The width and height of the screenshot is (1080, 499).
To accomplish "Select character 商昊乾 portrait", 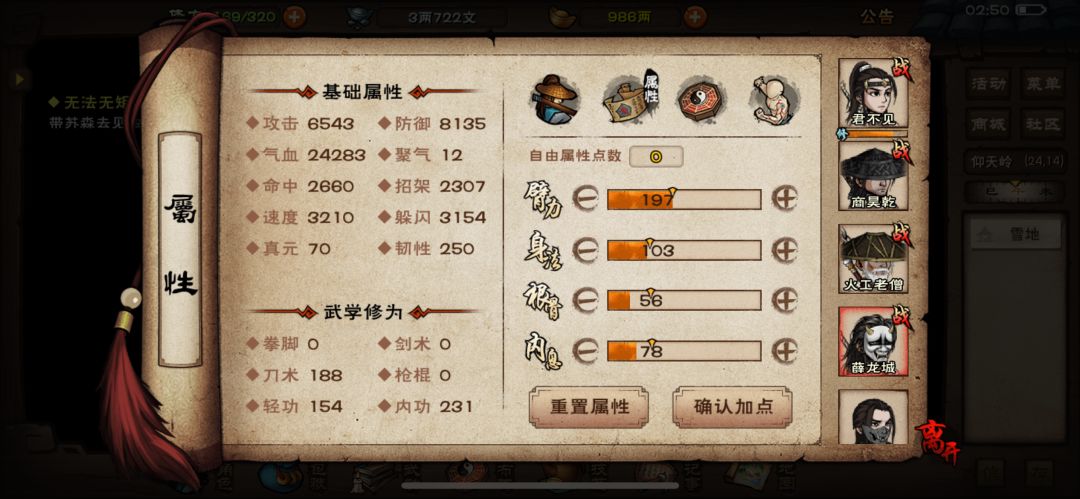I will pos(873,176).
